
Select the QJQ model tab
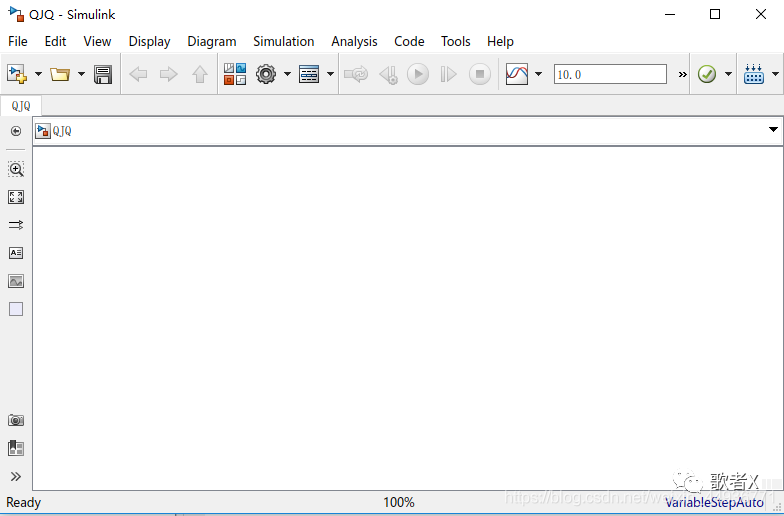pos(21,106)
